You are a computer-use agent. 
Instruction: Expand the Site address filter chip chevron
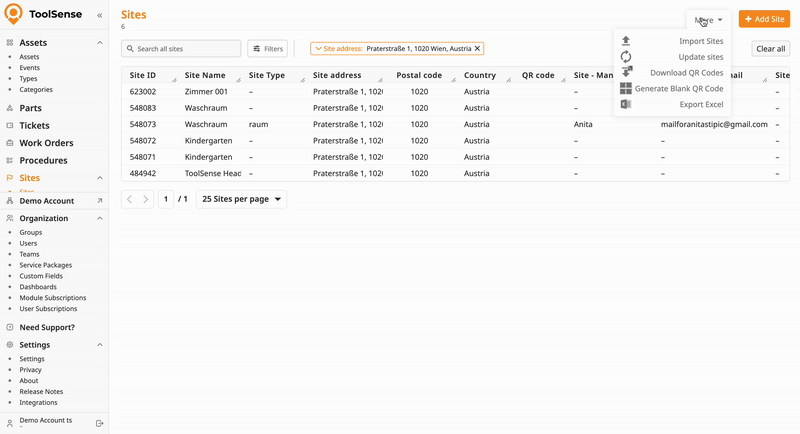pyautogui.click(x=318, y=48)
